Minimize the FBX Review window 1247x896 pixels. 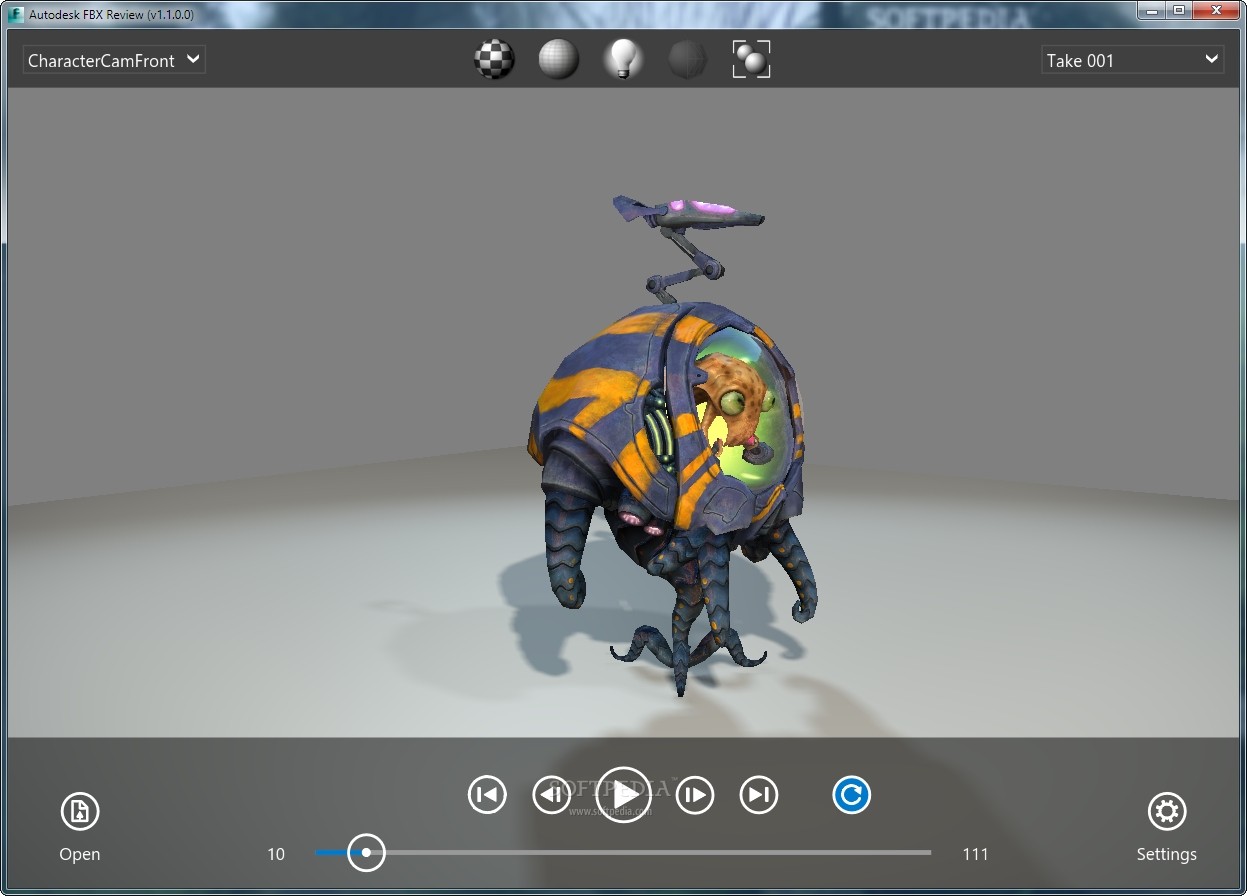point(1152,10)
